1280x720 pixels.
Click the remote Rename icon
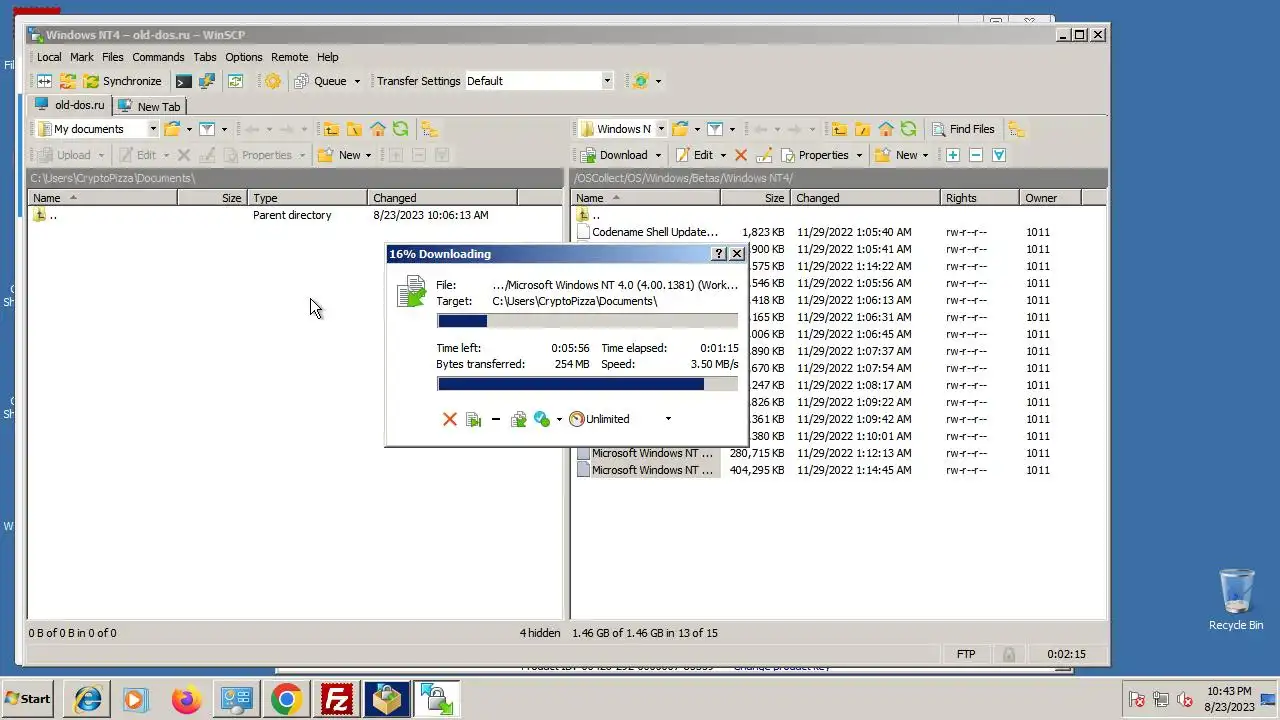(x=764, y=155)
